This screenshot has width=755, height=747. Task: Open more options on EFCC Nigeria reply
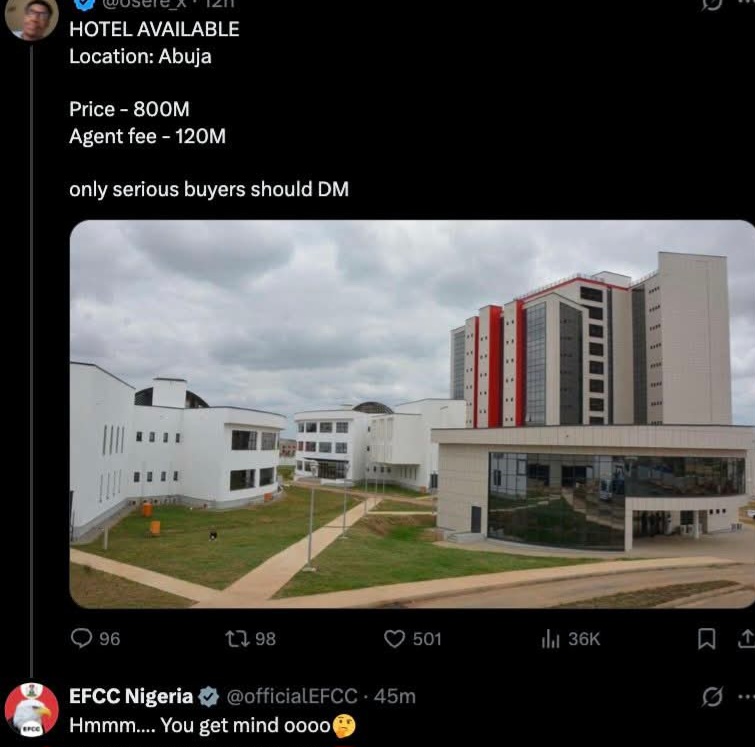click(745, 697)
